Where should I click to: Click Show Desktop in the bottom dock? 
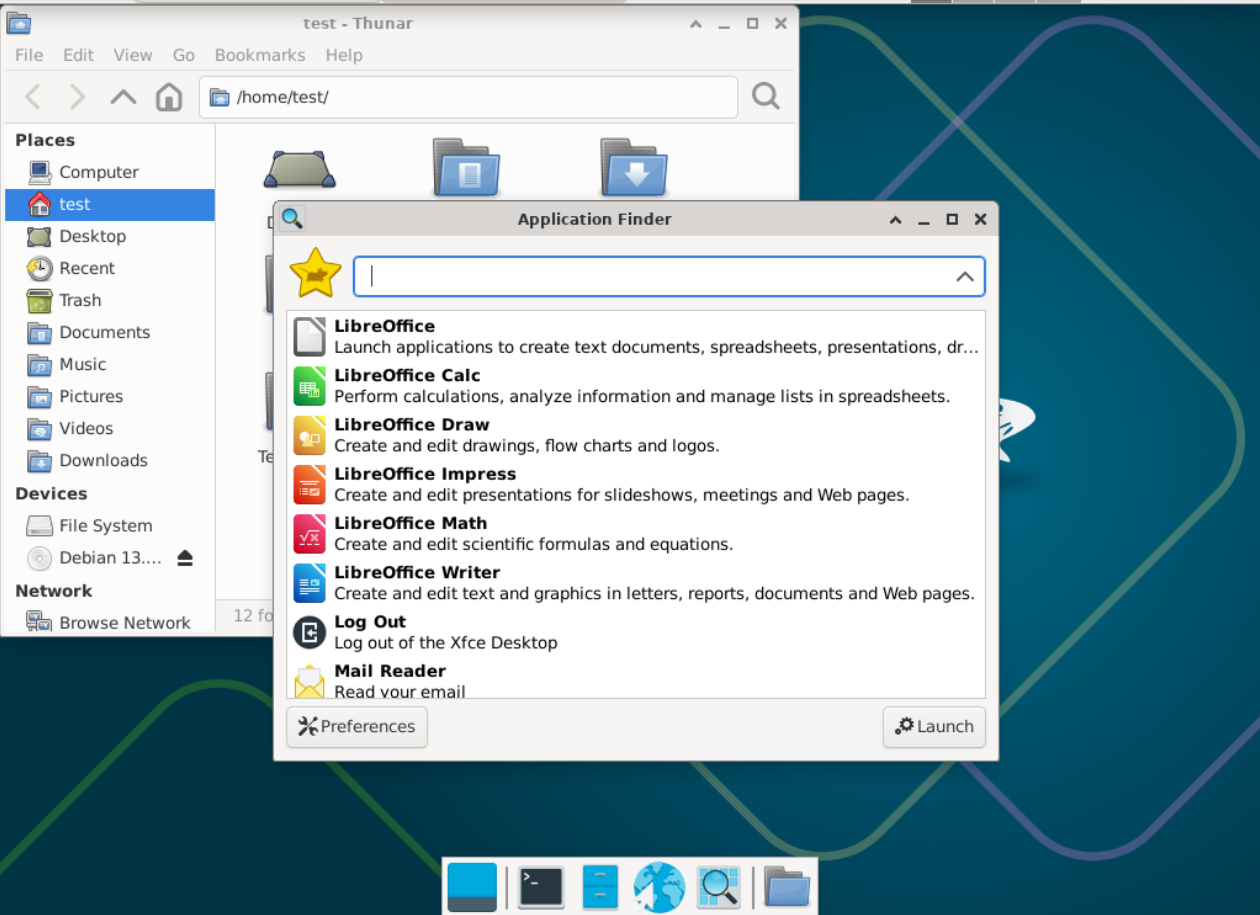tap(472, 886)
